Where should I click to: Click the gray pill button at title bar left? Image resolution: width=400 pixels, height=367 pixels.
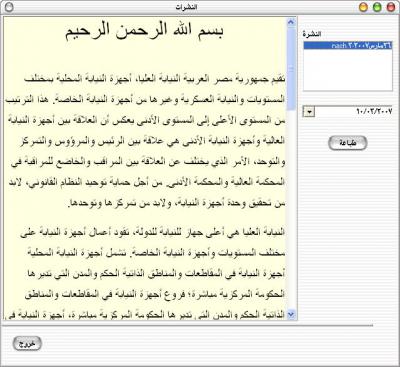pyautogui.click(x=9, y=7)
